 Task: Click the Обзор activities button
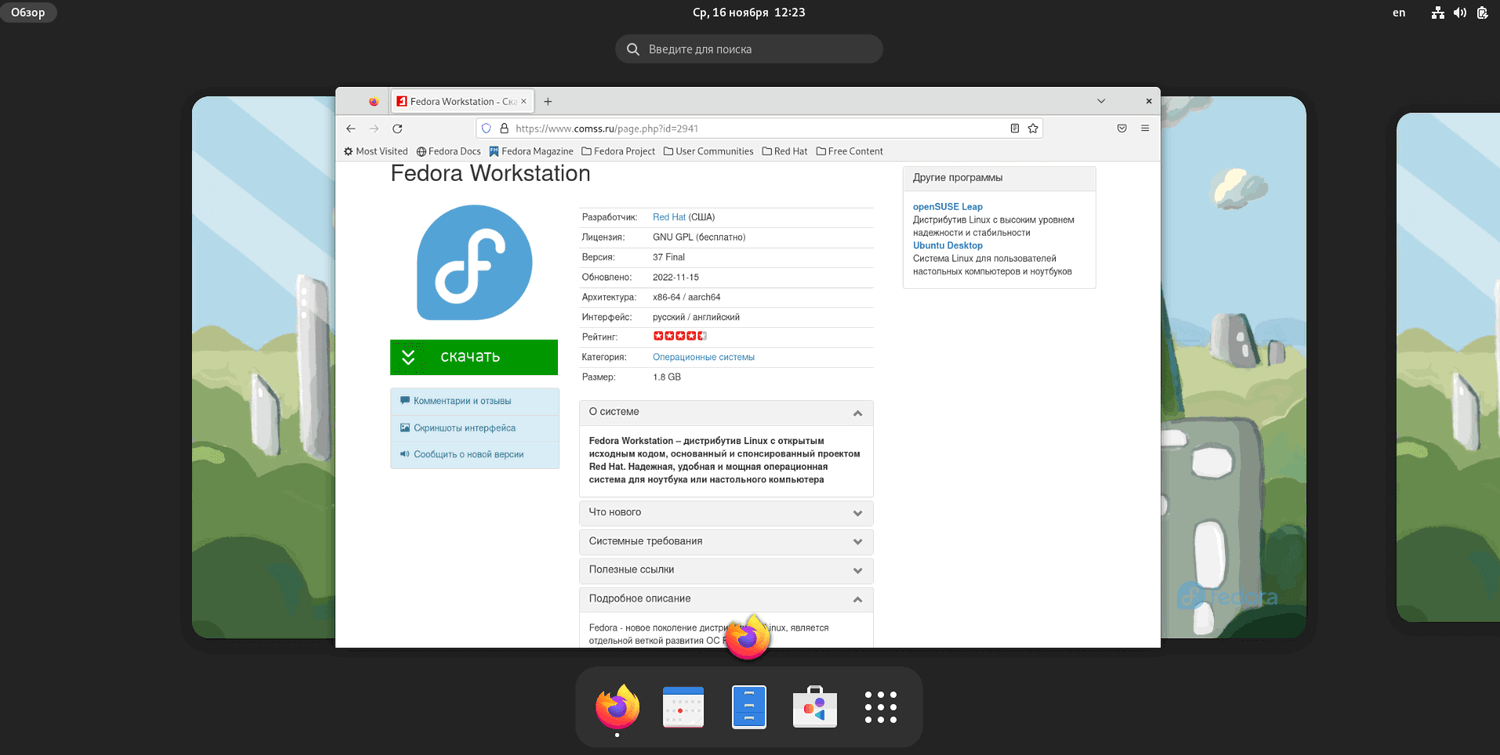[x=28, y=13]
